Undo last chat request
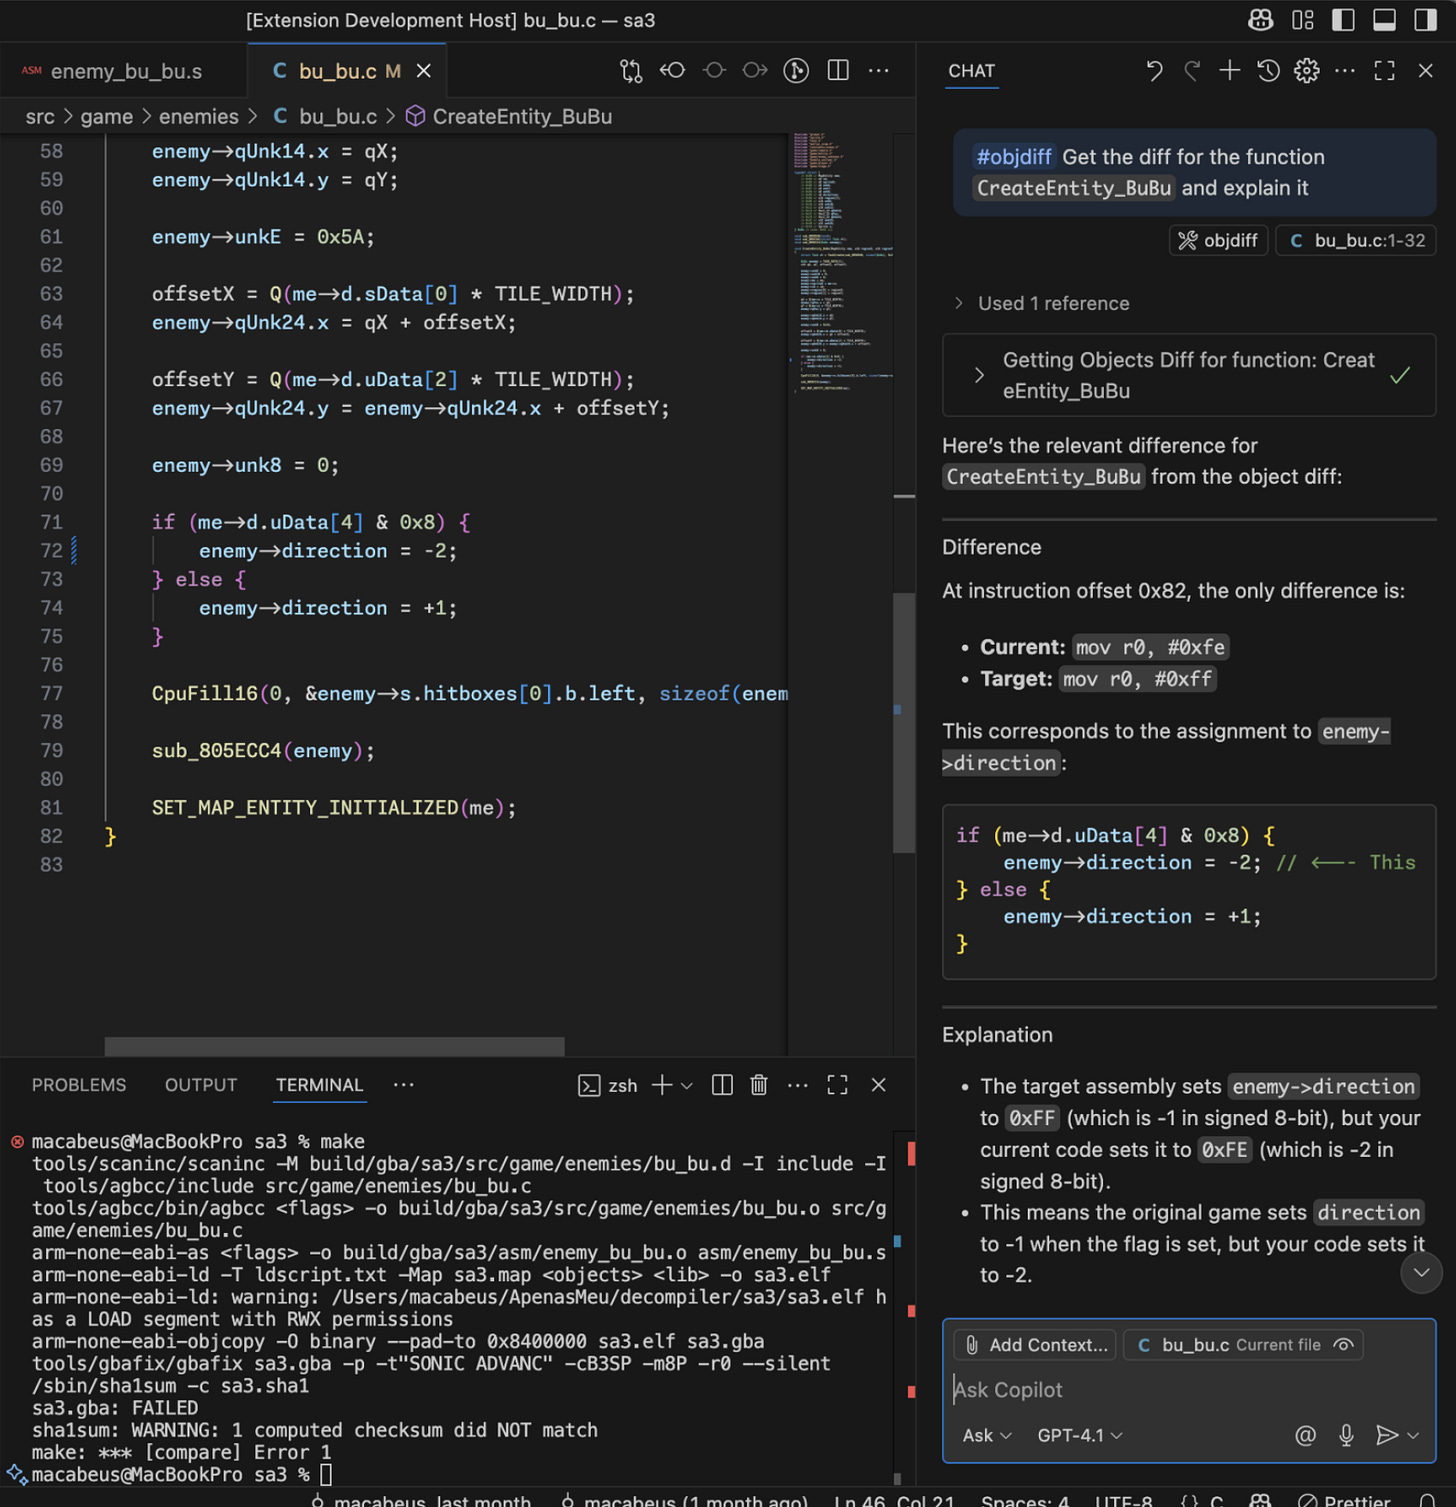Viewport: 1456px width, 1507px height. tap(1154, 70)
